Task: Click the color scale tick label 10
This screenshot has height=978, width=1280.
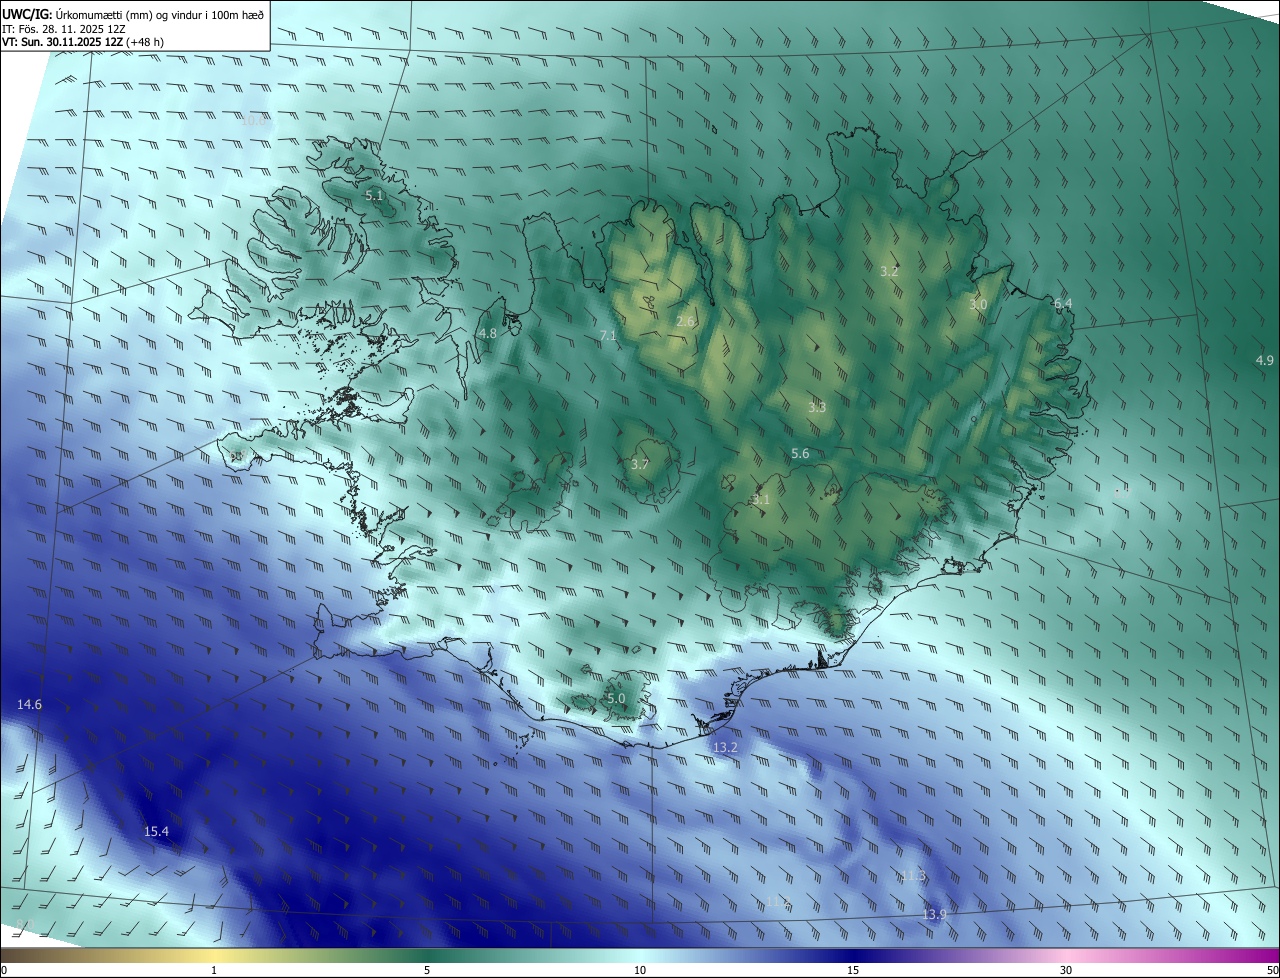Action: [x=640, y=970]
